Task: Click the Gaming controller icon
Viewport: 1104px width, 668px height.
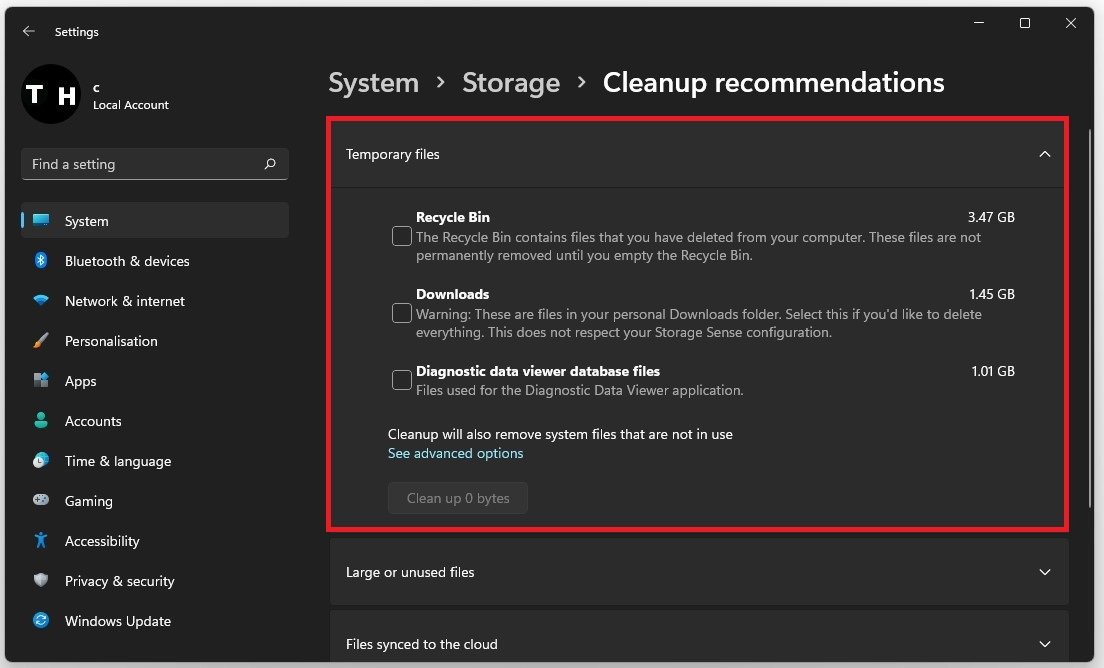Action: (x=41, y=501)
